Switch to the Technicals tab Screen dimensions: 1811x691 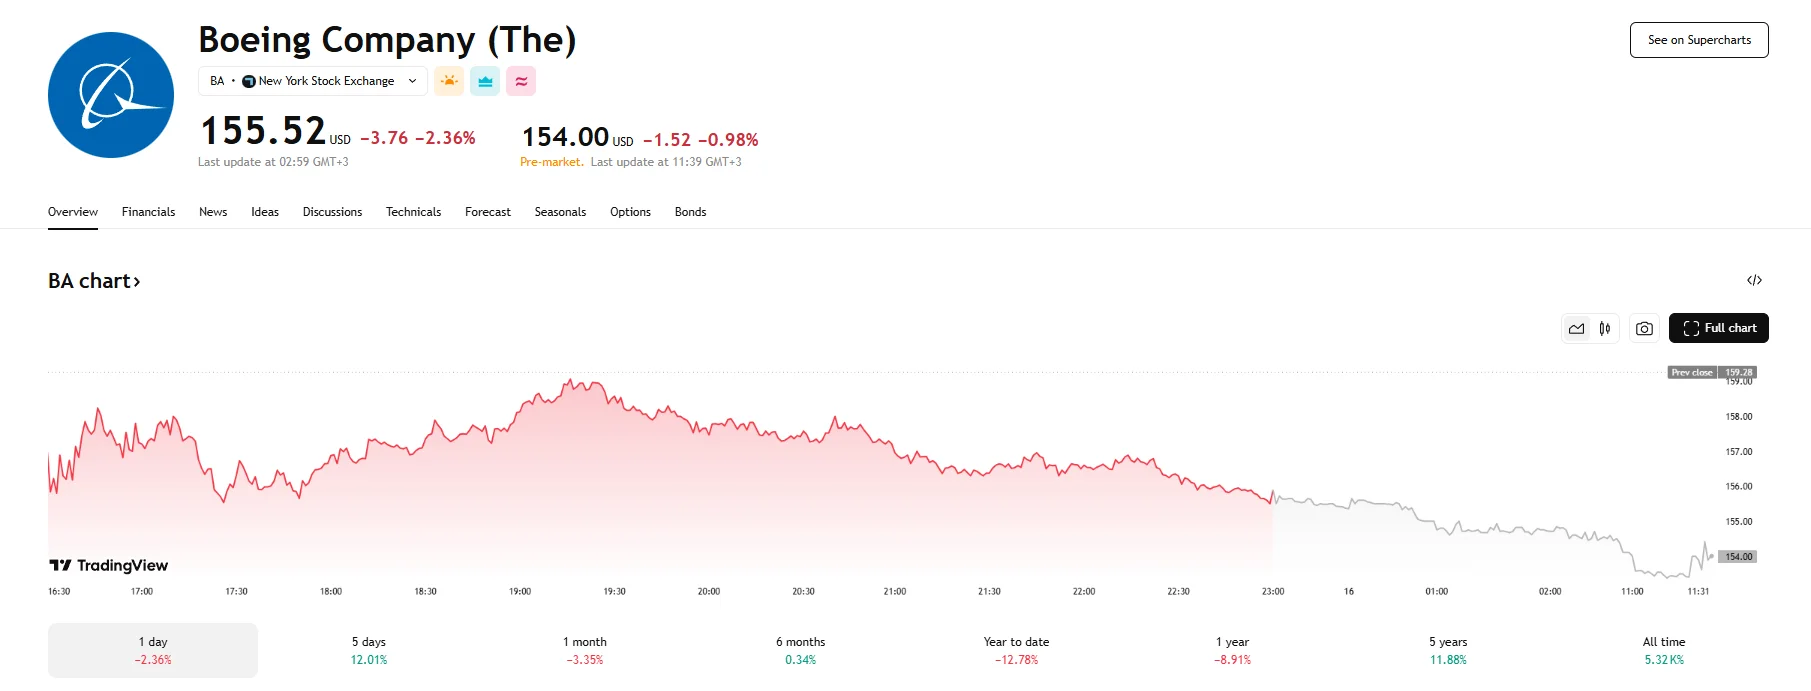[x=413, y=212]
